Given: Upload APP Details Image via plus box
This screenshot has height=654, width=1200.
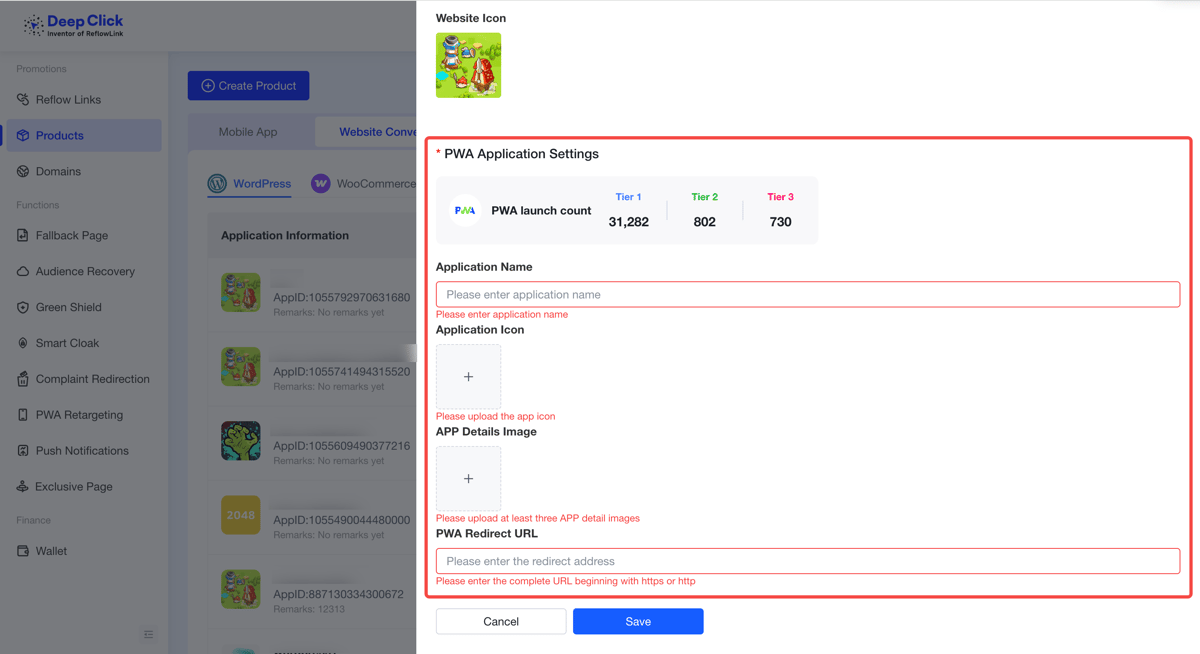Looking at the screenshot, I should pyautogui.click(x=468, y=479).
